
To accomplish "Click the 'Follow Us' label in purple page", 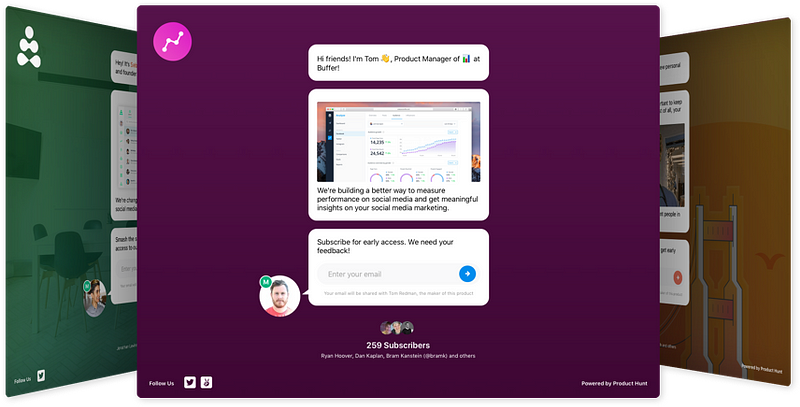I will (x=161, y=384).
